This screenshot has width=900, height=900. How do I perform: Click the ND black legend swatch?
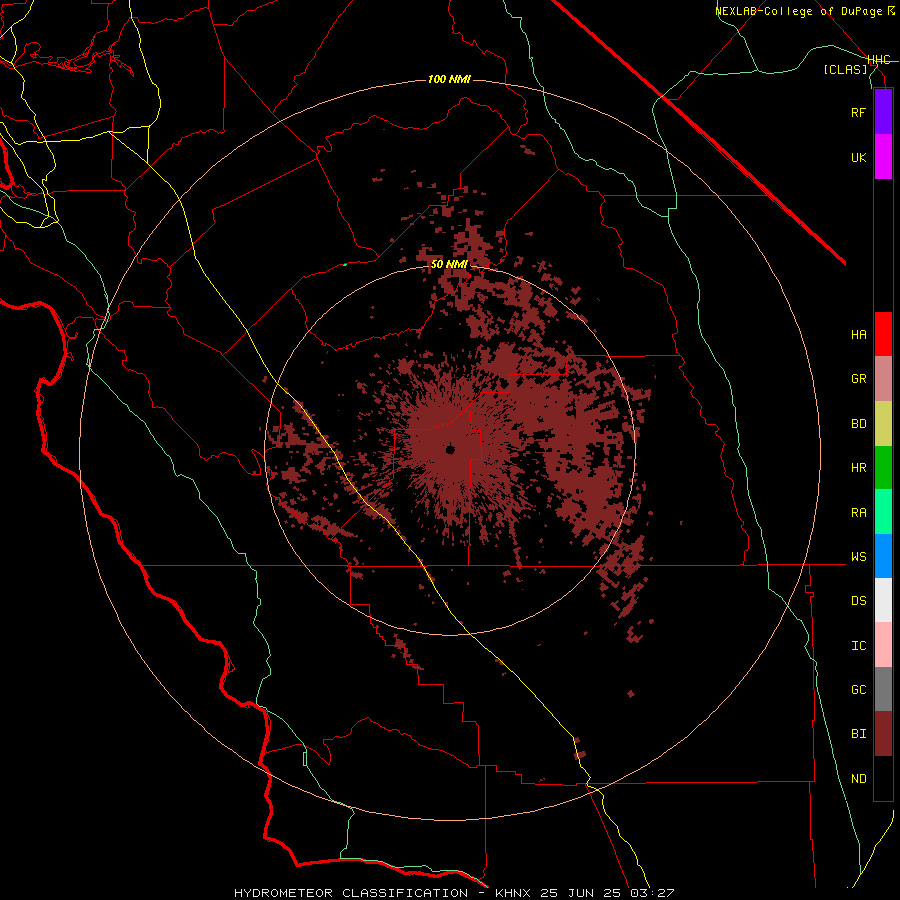(x=883, y=778)
